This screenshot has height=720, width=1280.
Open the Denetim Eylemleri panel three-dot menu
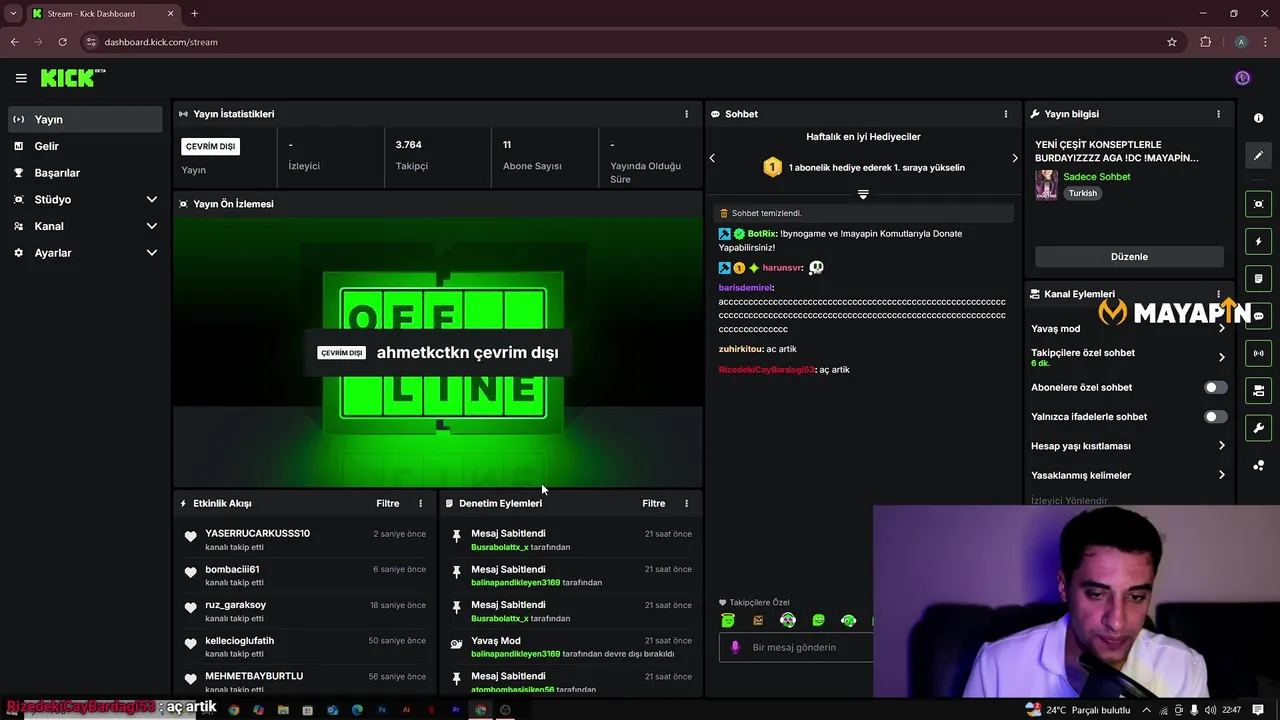point(686,503)
